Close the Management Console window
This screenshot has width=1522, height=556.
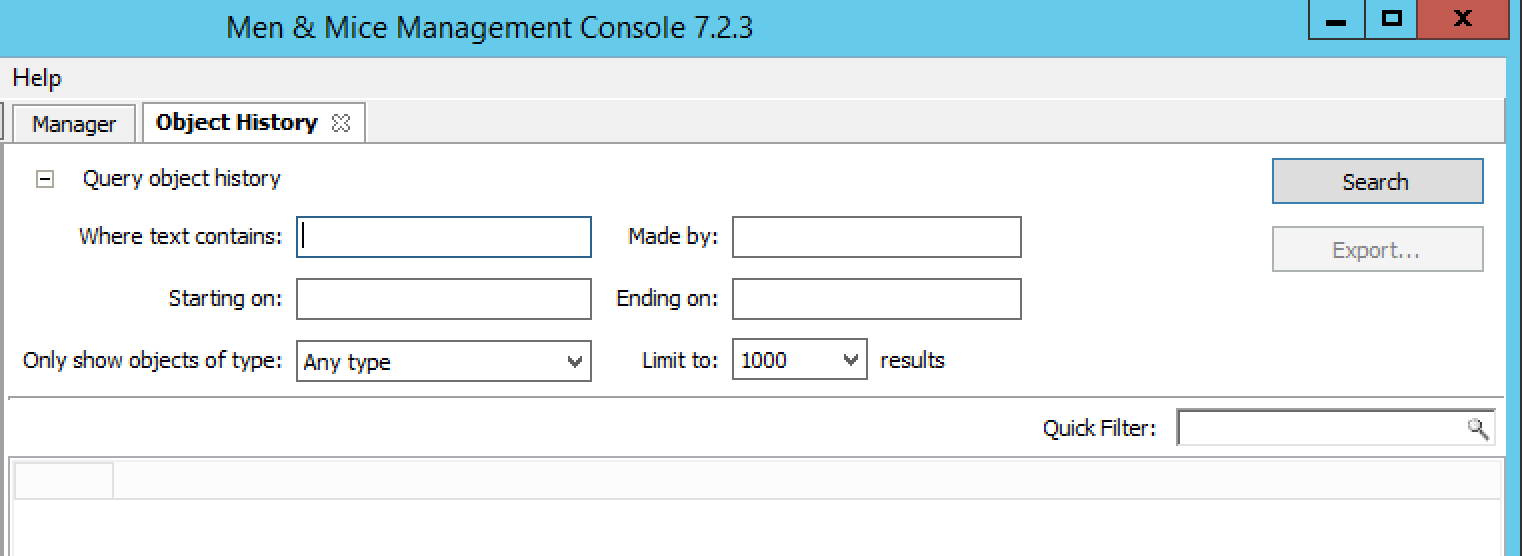tap(1462, 20)
